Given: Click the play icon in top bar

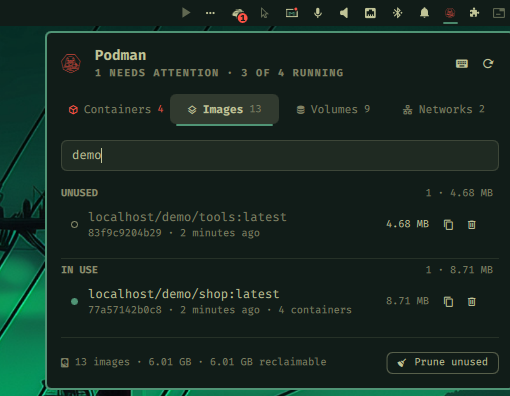Looking at the screenshot, I should point(186,13).
